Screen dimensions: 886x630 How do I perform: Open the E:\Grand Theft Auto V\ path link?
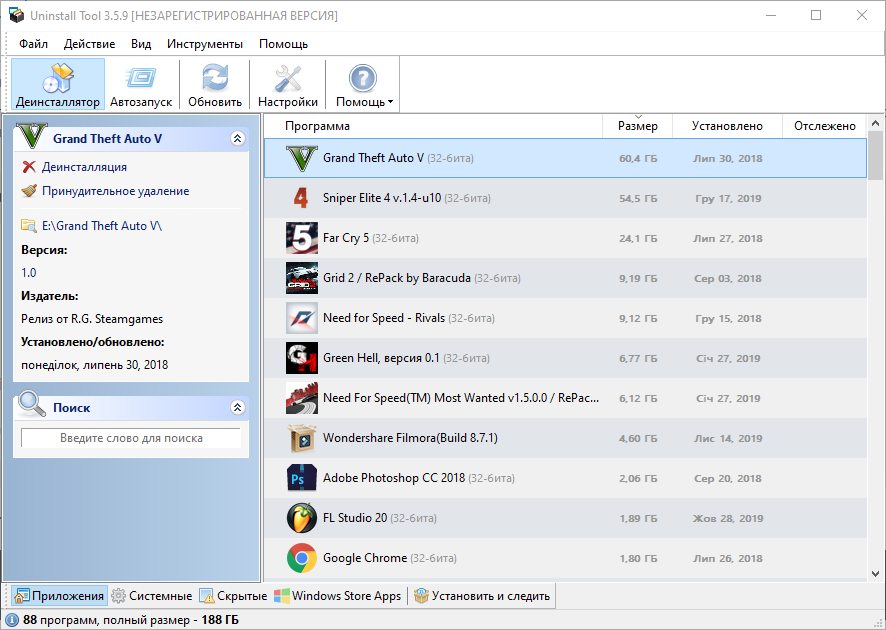[x=102, y=226]
